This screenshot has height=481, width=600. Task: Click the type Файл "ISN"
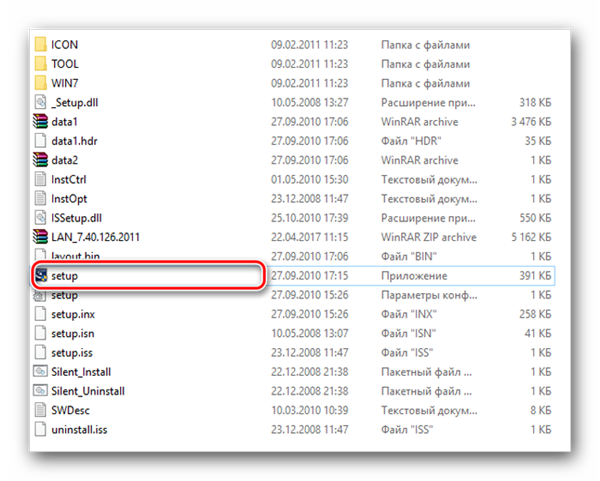(409, 333)
